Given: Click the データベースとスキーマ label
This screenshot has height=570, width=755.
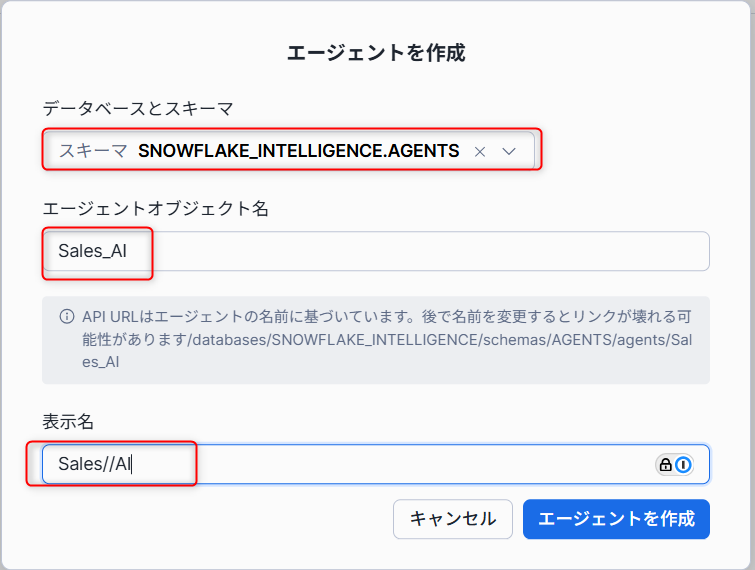Looking at the screenshot, I should (x=137, y=107).
